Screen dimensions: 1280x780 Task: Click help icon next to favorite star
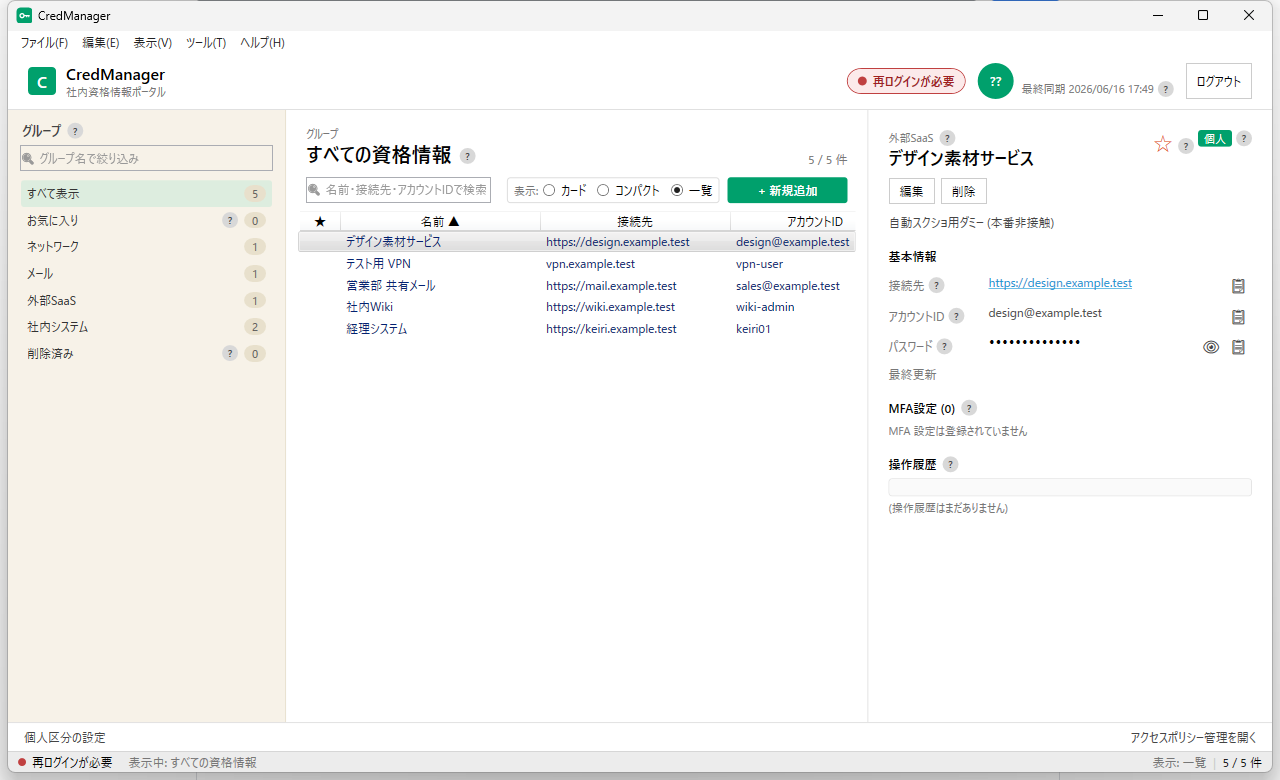tap(1186, 146)
